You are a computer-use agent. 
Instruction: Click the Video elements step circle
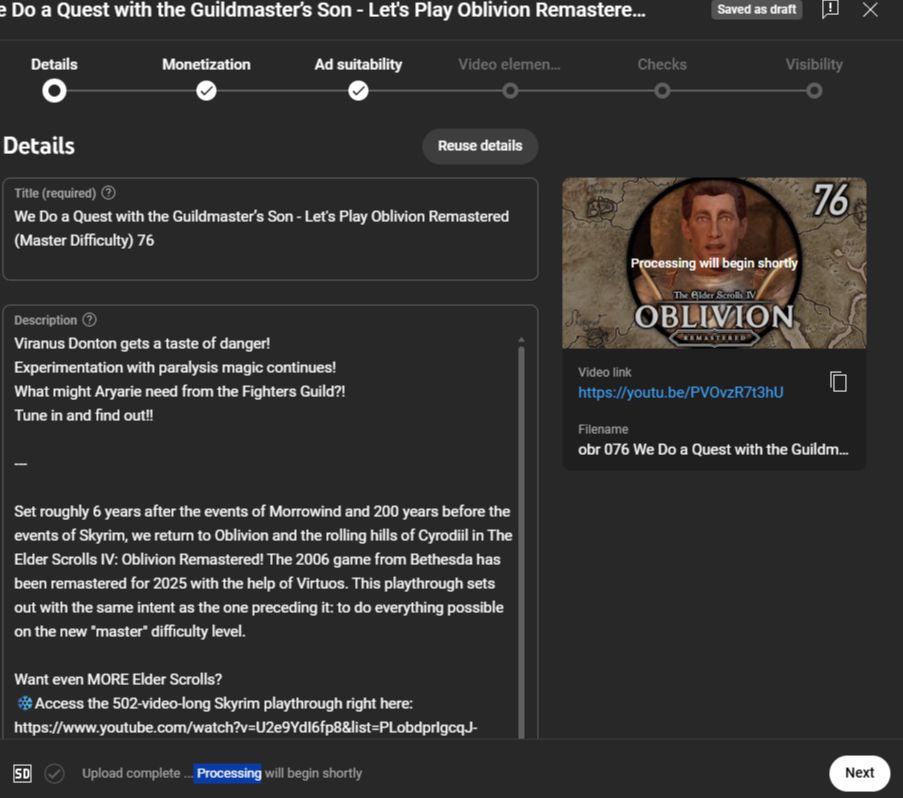[510, 91]
